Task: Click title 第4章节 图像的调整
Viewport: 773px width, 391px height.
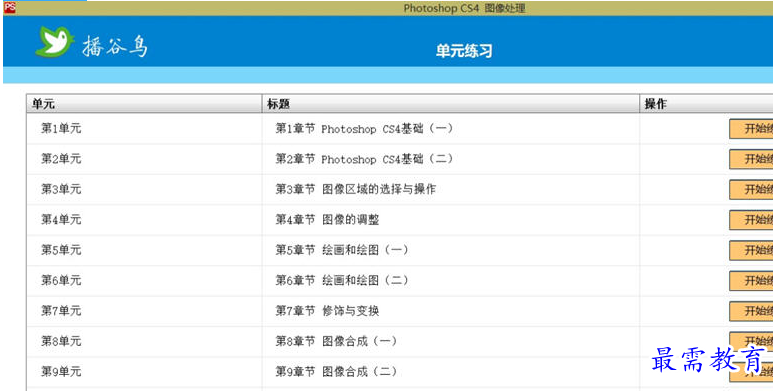Action: click(x=327, y=220)
